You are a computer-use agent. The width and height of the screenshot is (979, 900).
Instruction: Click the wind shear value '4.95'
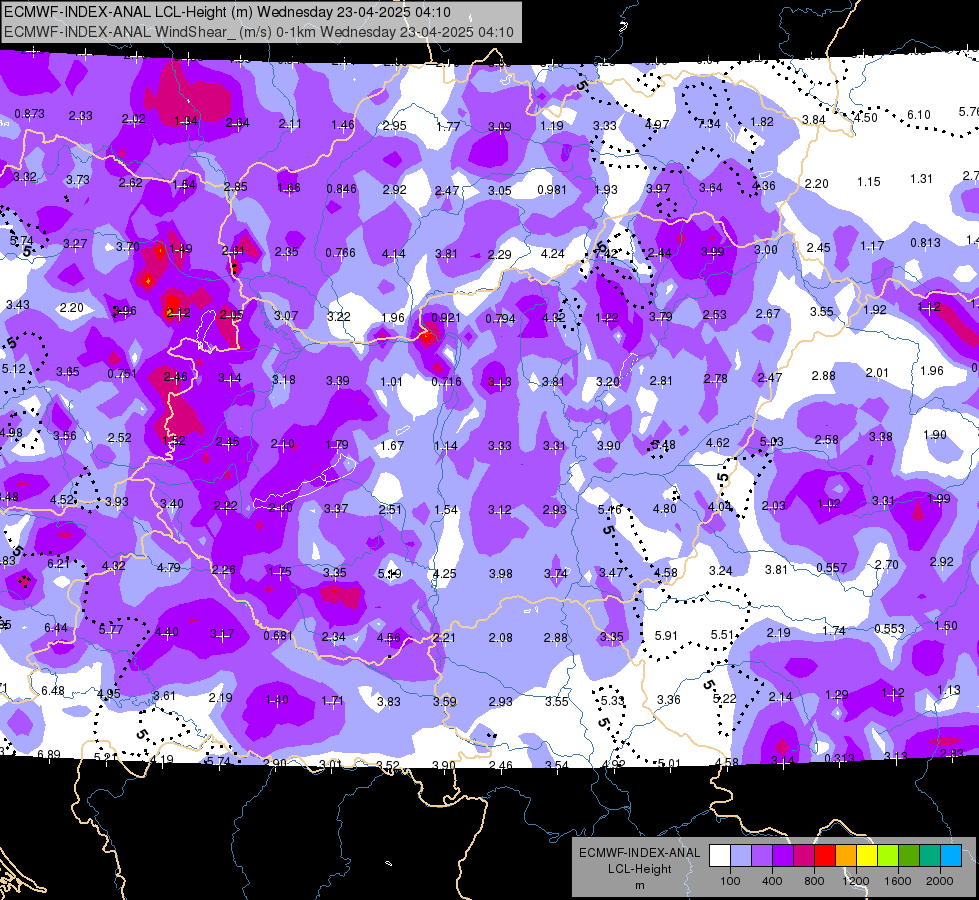click(109, 693)
